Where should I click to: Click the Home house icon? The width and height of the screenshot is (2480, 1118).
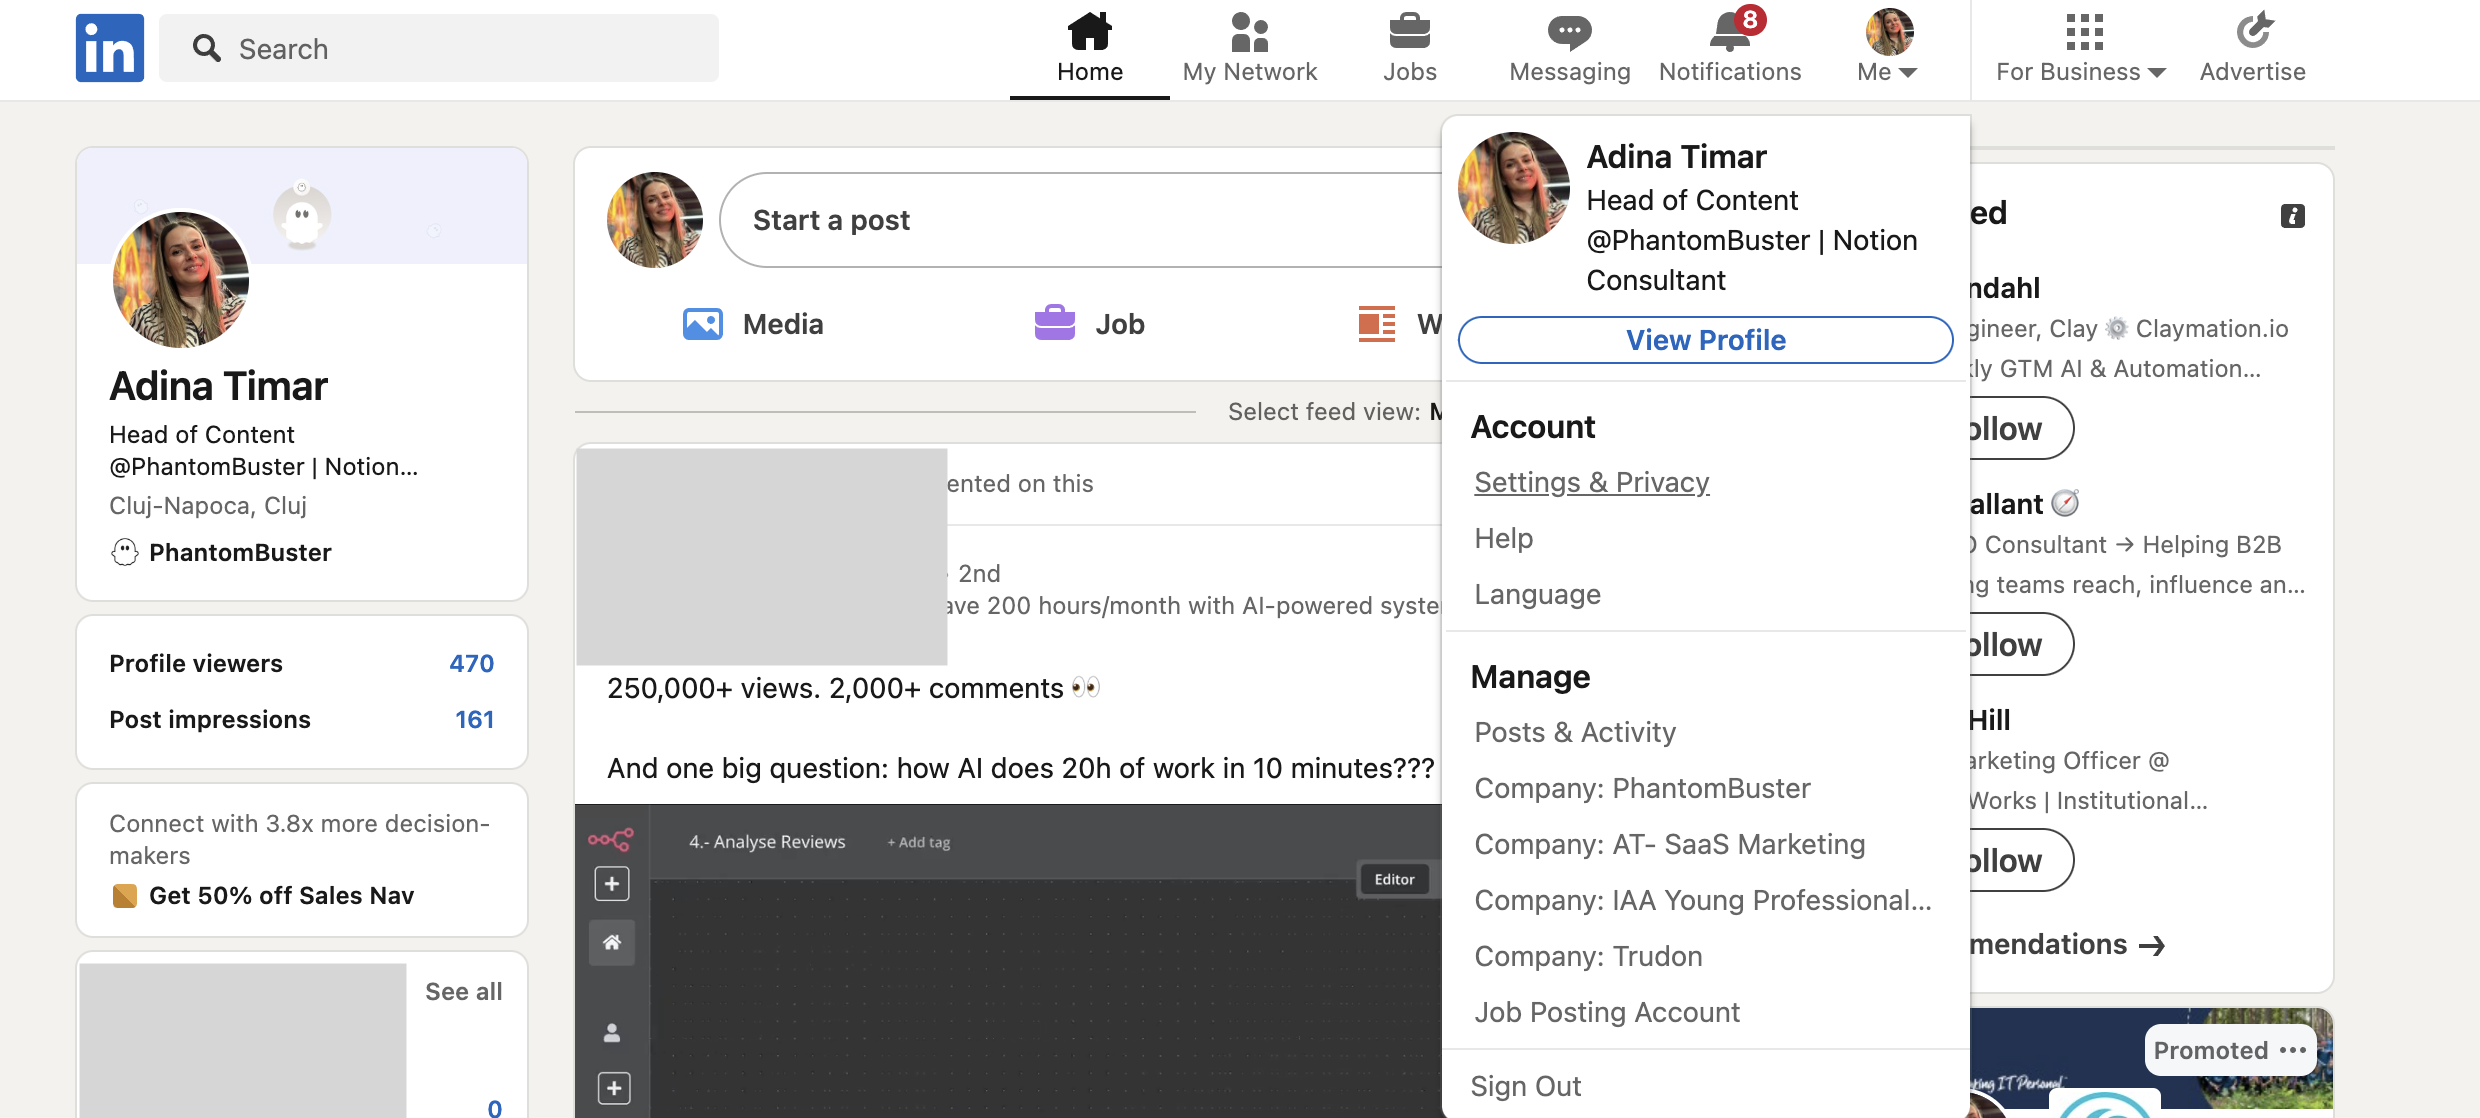pos(1090,31)
